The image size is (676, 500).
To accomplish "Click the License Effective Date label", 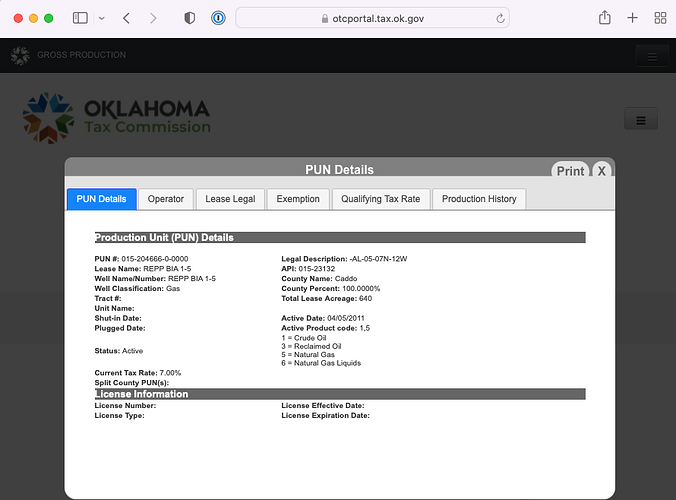I will point(323,406).
